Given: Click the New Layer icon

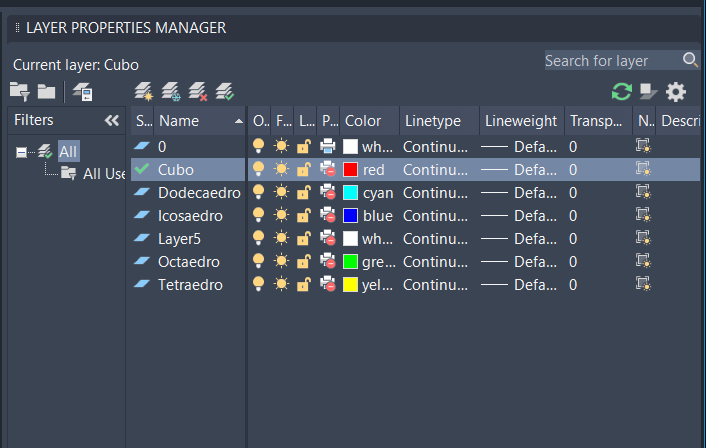Looking at the screenshot, I should (144, 92).
